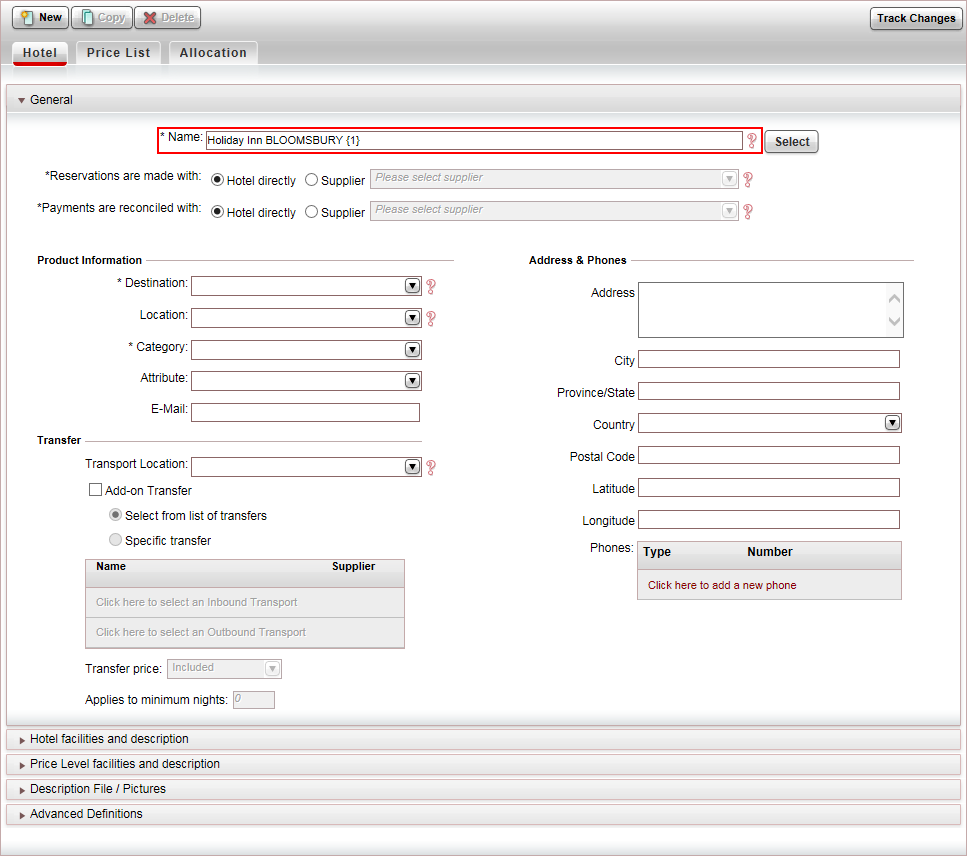Choose Supplier for Reservations
The width and height of the screenshot is (967, 856).
point(311,180)
